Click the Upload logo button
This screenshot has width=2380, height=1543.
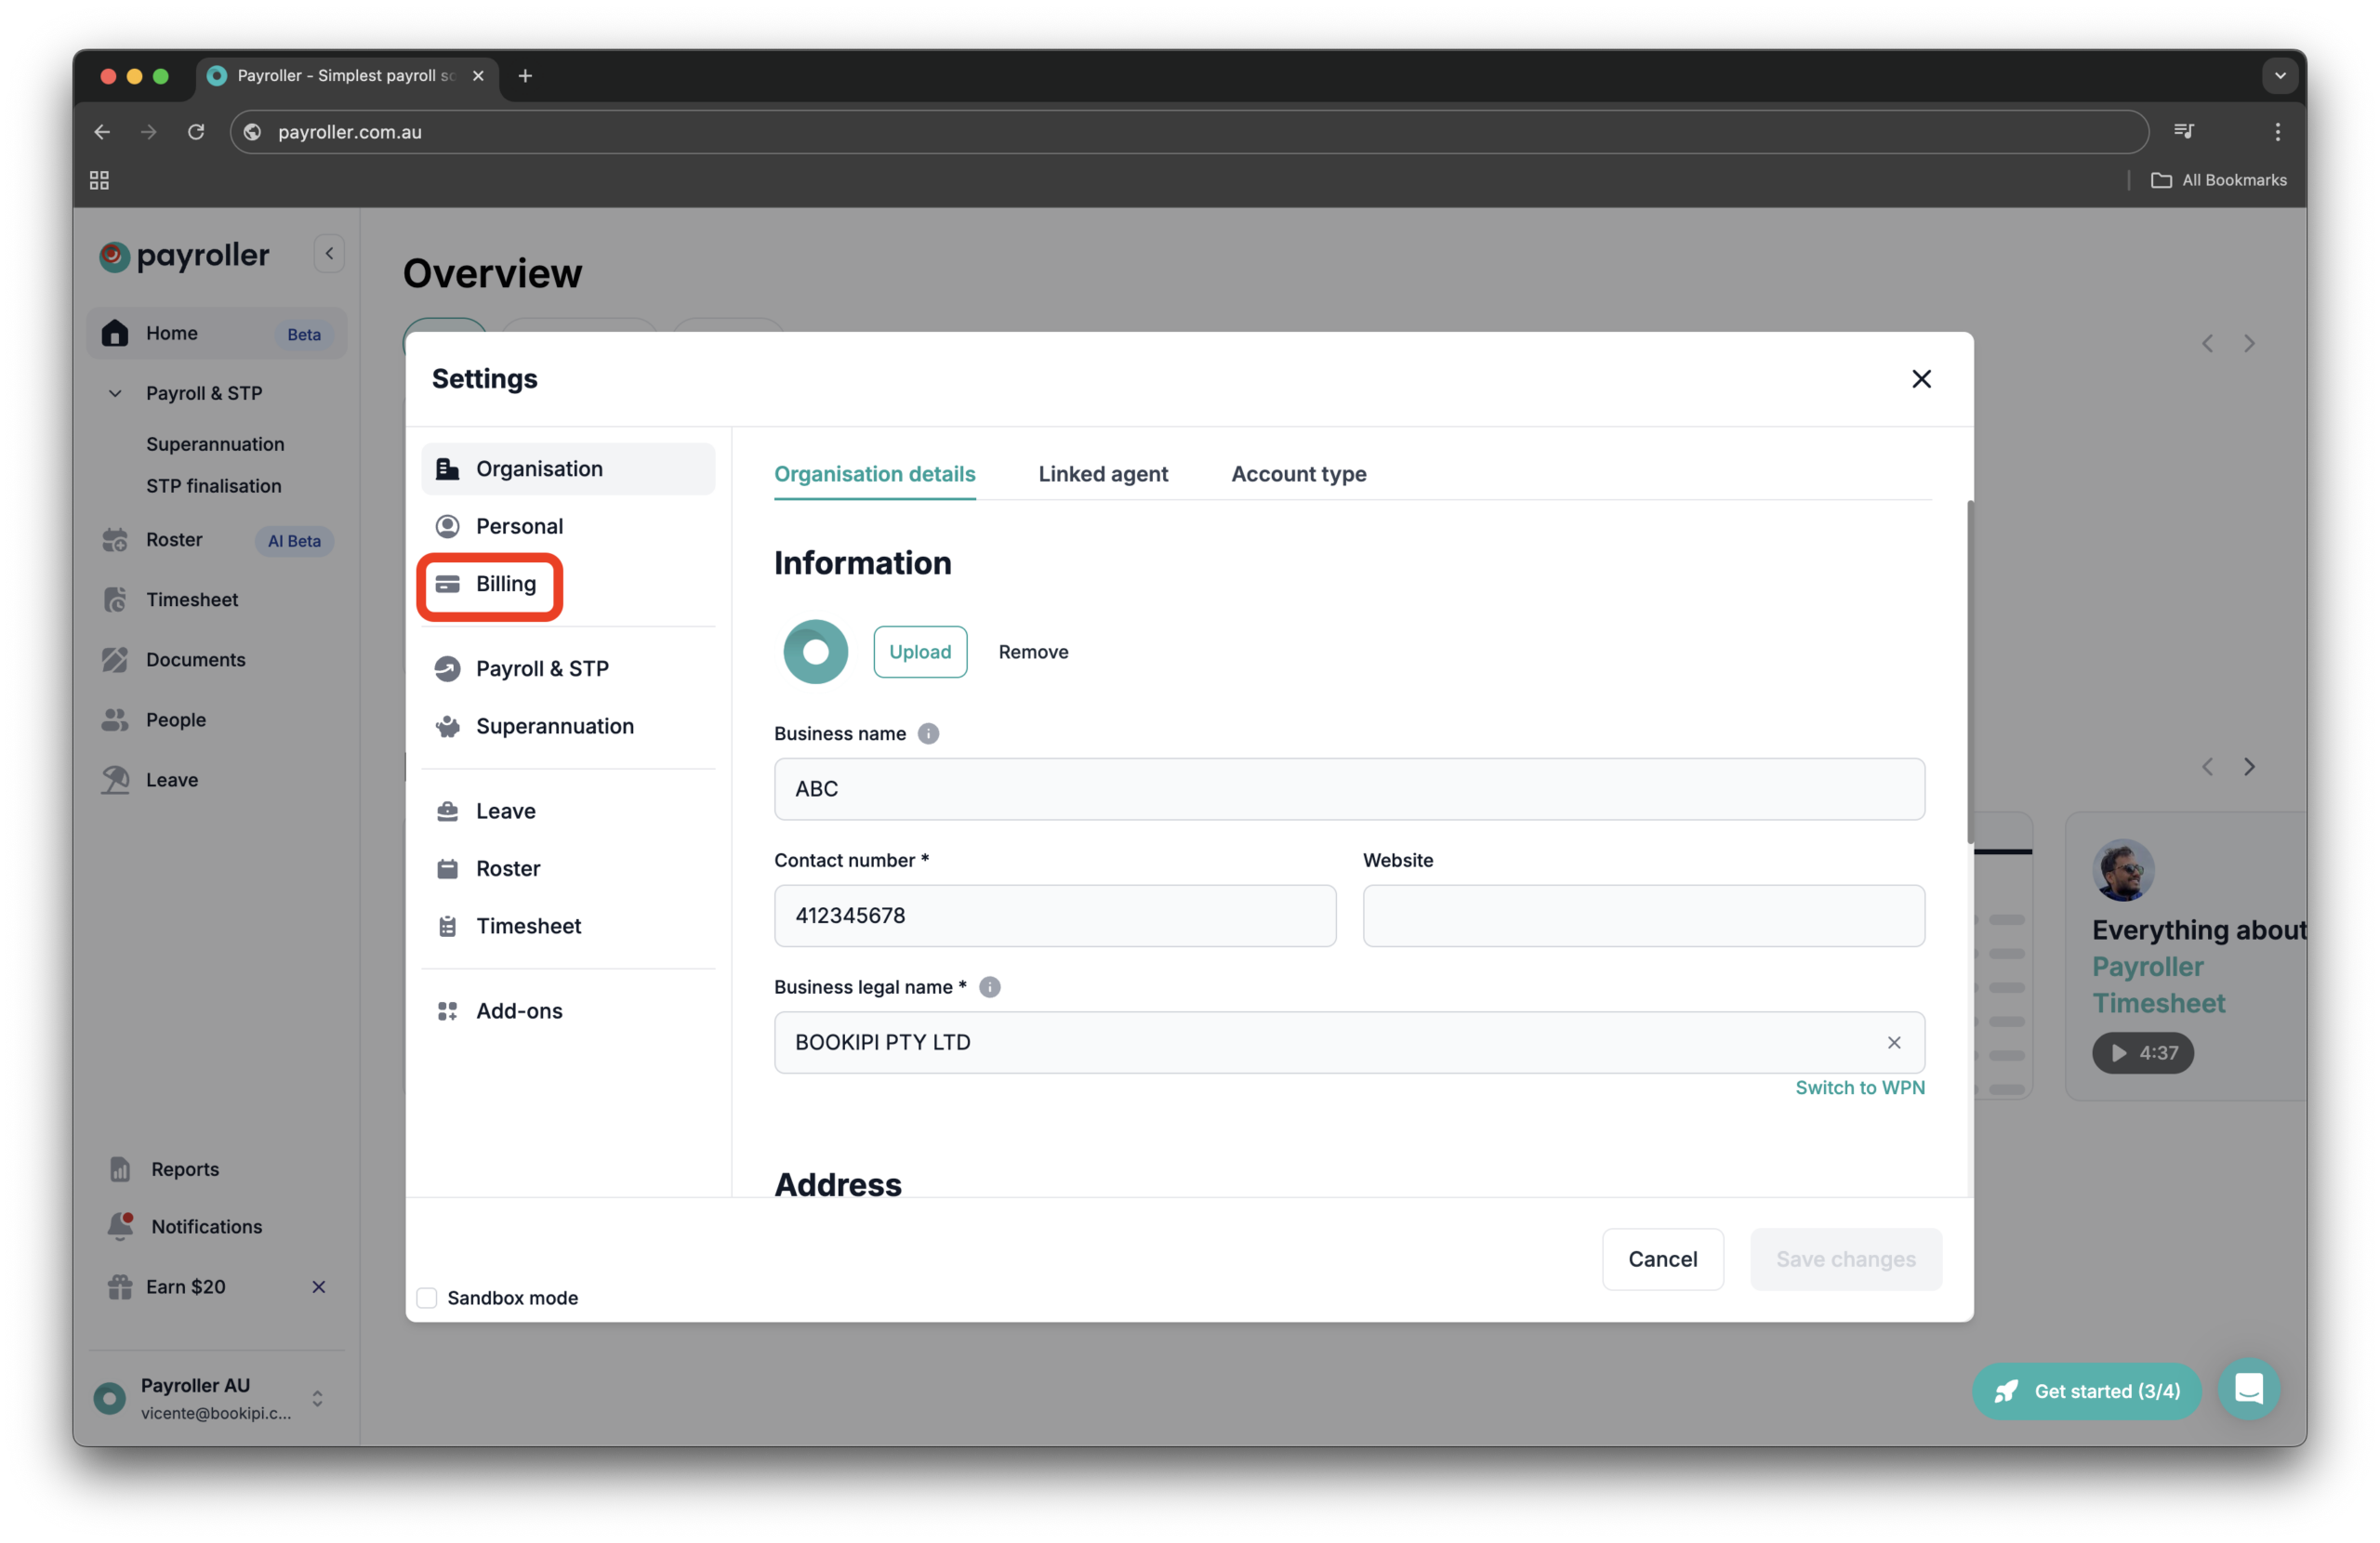tap(919, 651)
